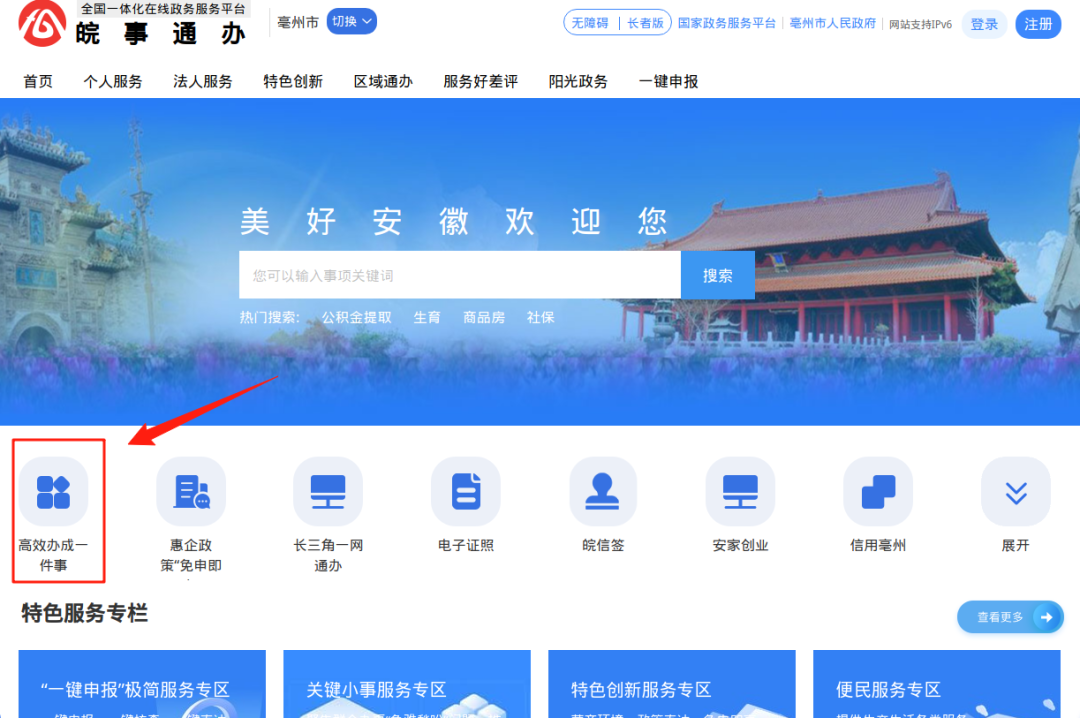The image size is (1080, 718).
Task: Click the 注册 register button
Action: pos(1038,24)
